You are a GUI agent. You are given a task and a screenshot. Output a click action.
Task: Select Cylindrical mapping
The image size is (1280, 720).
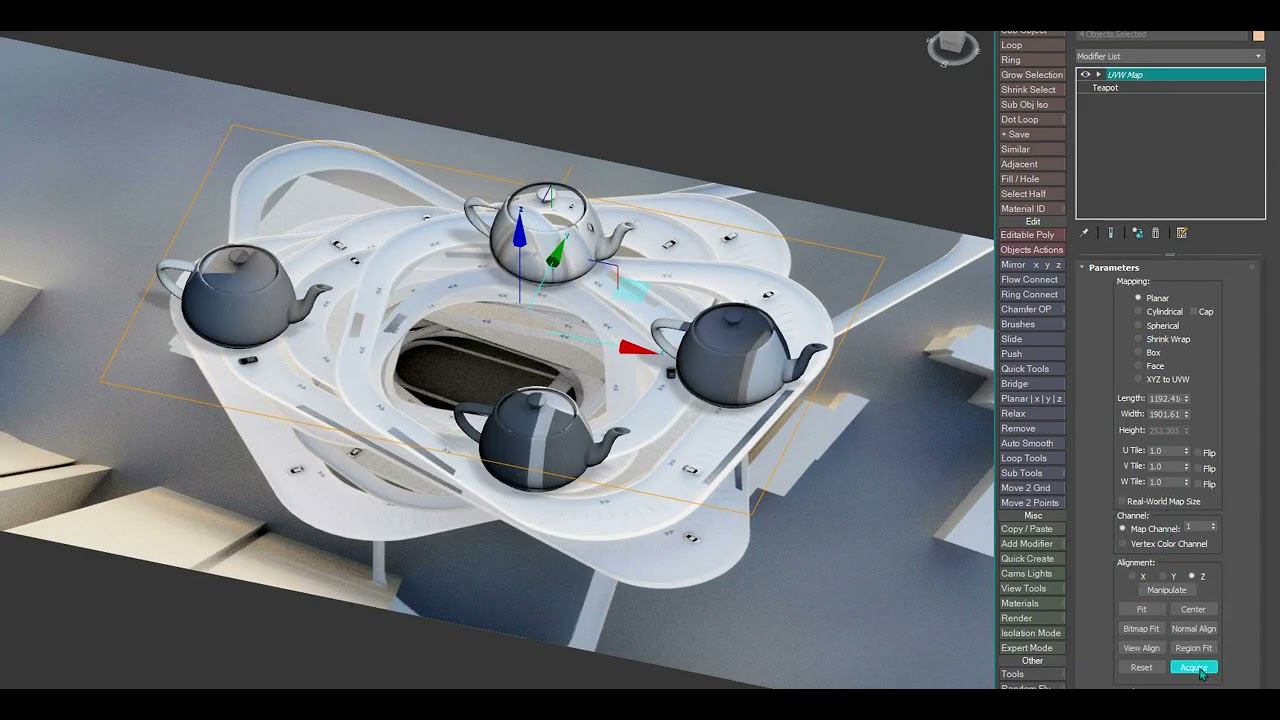1138,311
